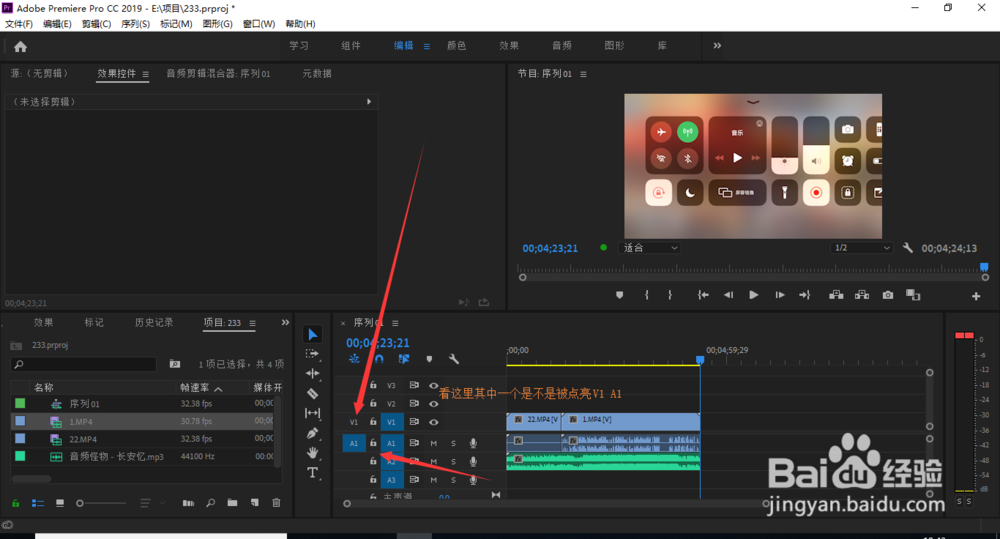Toggle V2 track output eye
Image resolution: width=1000 pixels, height=539 pixels.
coord(434,404)
